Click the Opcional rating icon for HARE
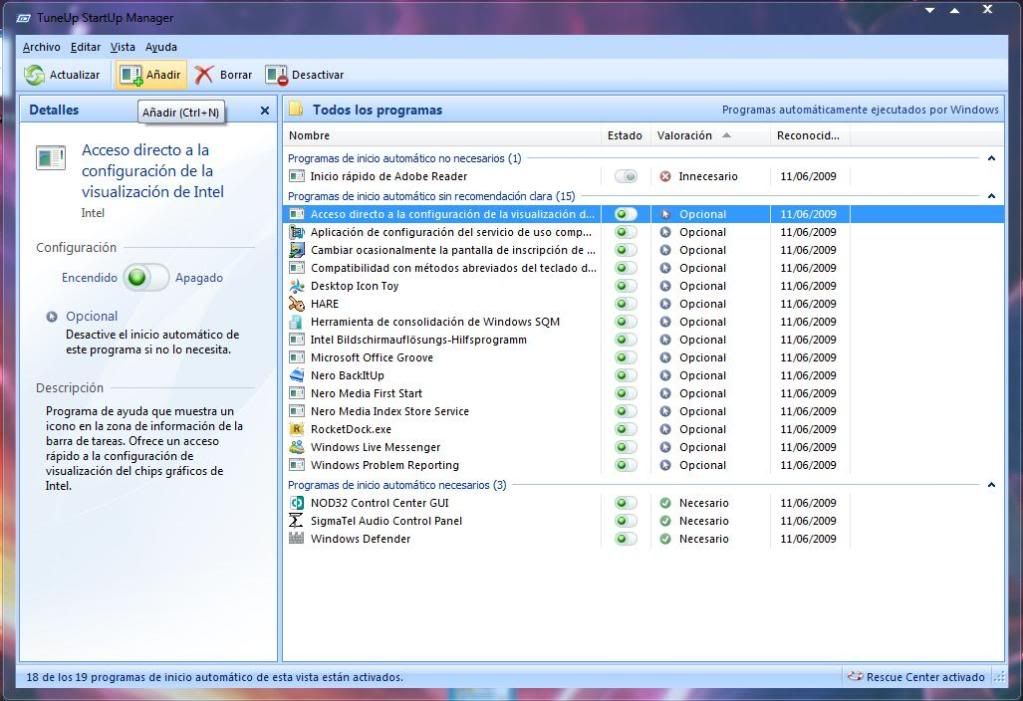Viewport: 1023px width, 701px height. click(x=665, y=304)
